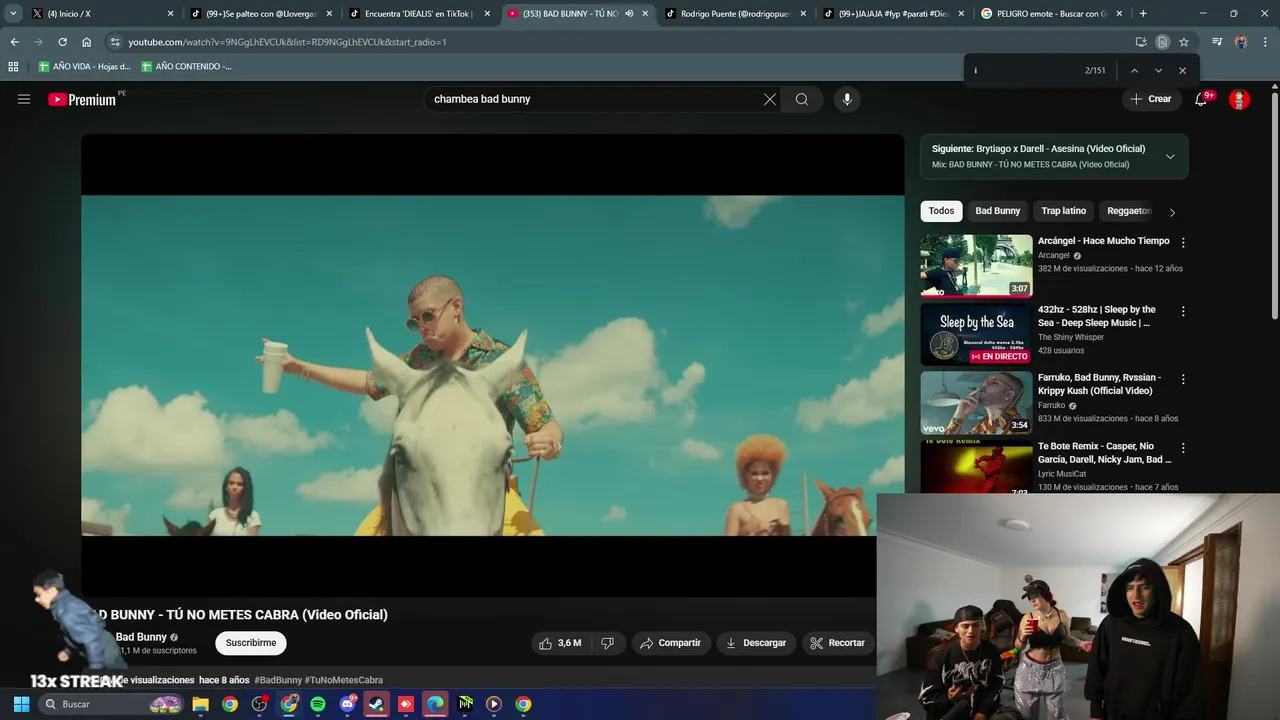The width and height of the screenshot is (1280, 720).
Task: Open Chrome media controls icon
Action: 1217,42
